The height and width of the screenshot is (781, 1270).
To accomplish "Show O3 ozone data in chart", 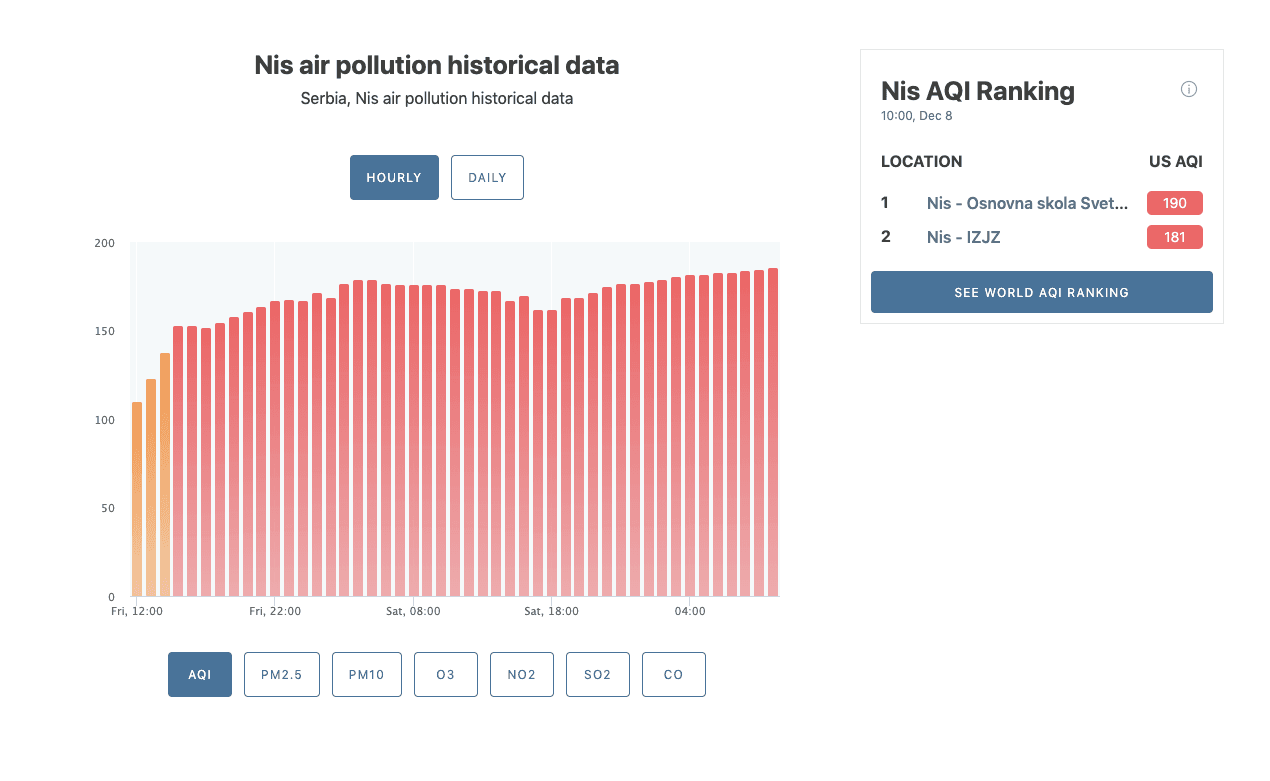I will 446,674.
